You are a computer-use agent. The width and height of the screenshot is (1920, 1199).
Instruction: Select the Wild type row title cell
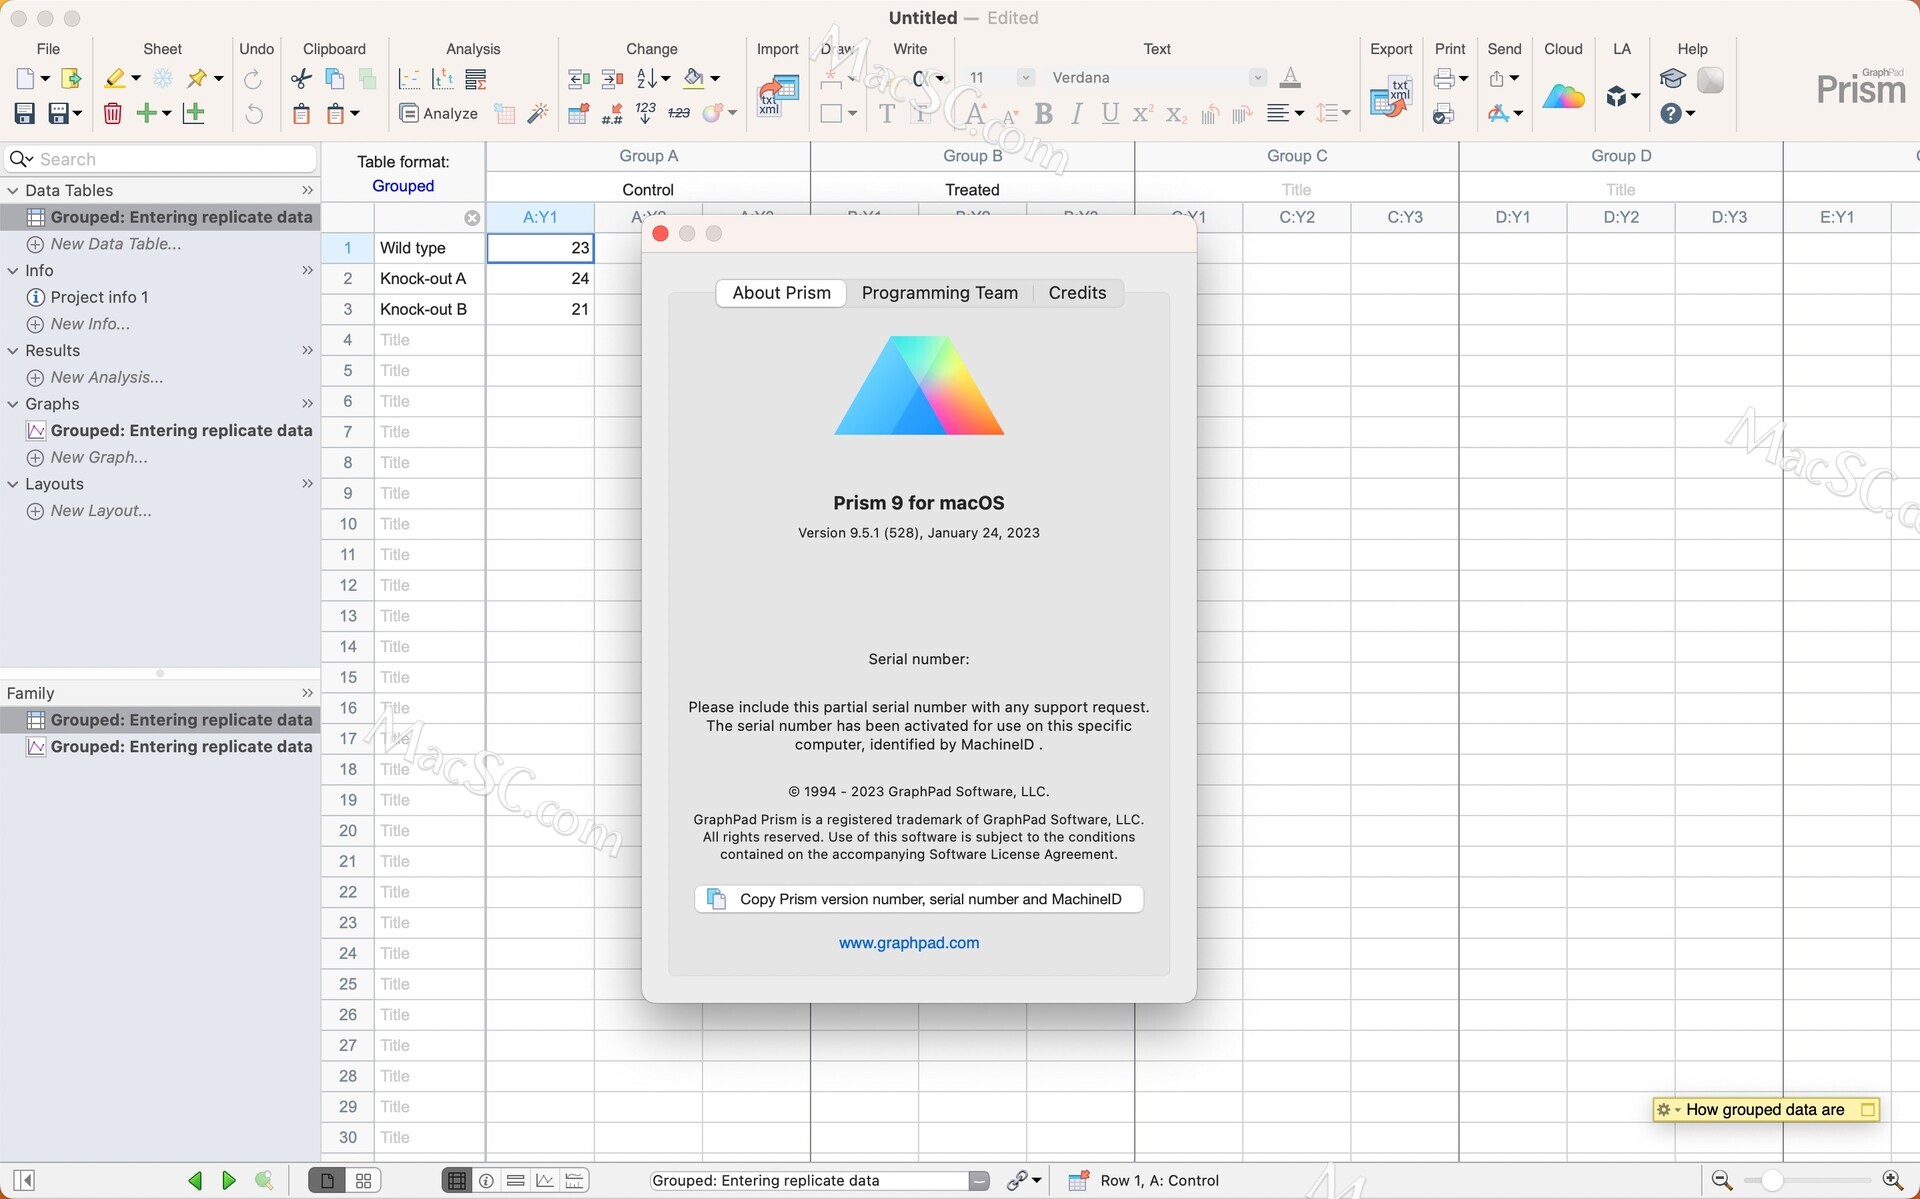click(429, 248)
